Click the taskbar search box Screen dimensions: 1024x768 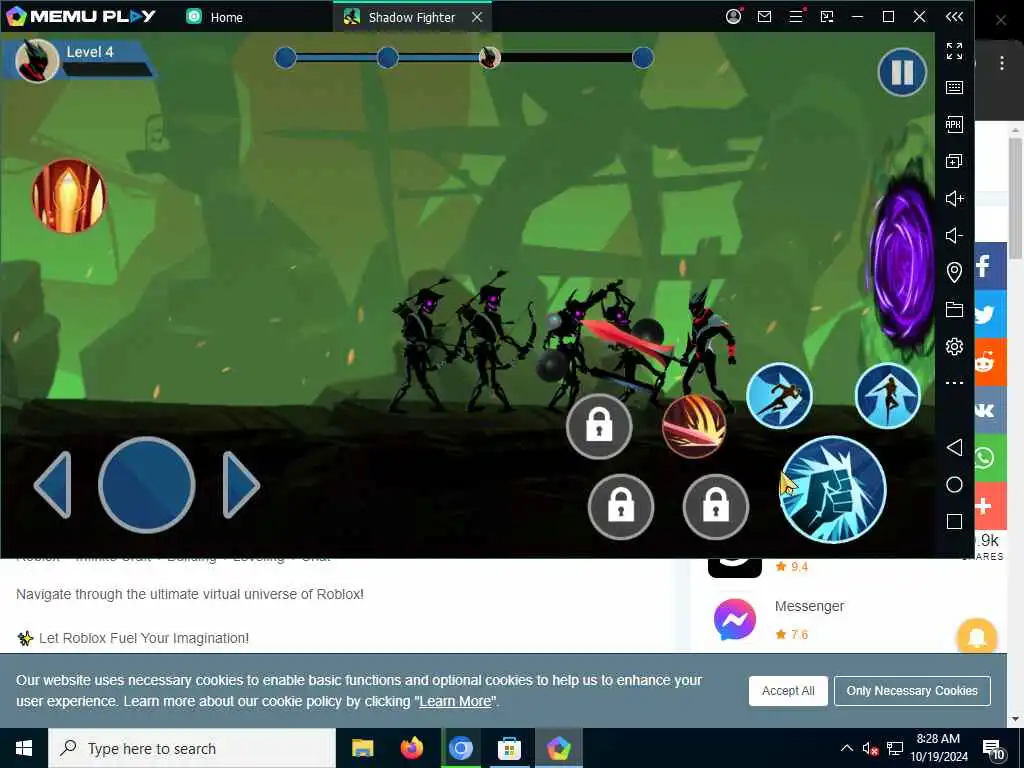[191, 748]
